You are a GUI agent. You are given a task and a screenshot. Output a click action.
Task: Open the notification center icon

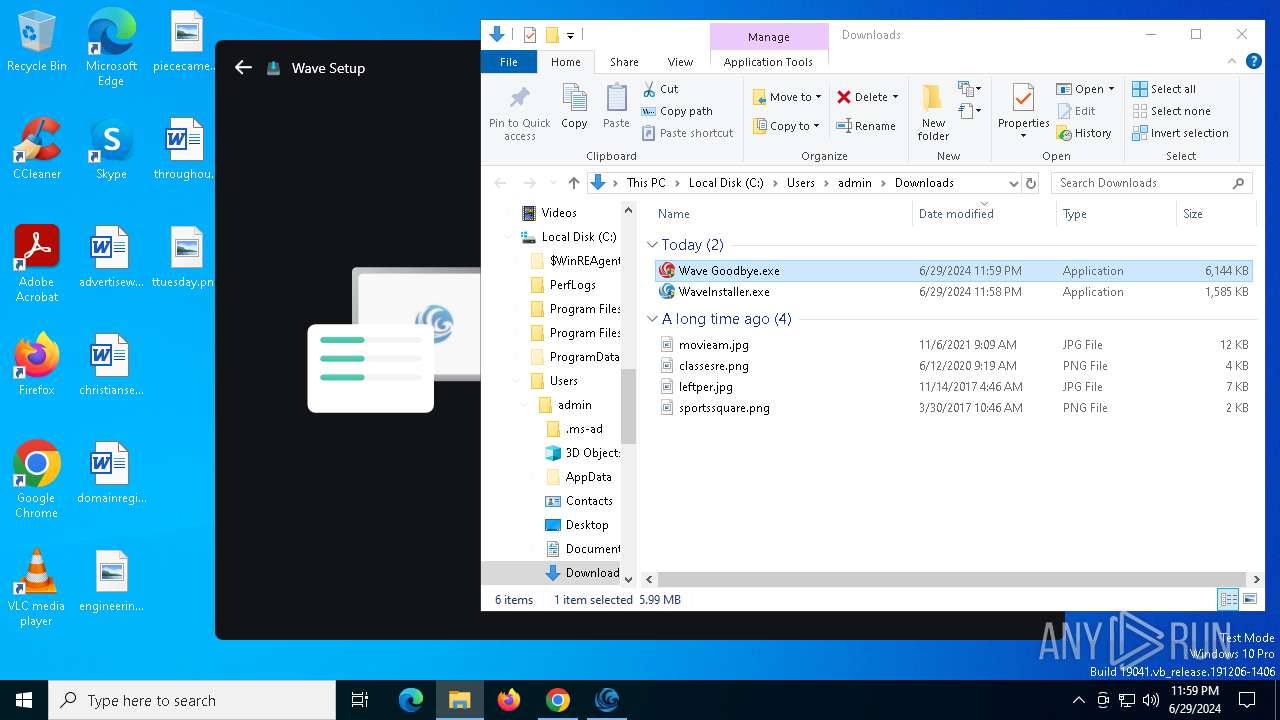1247,700
